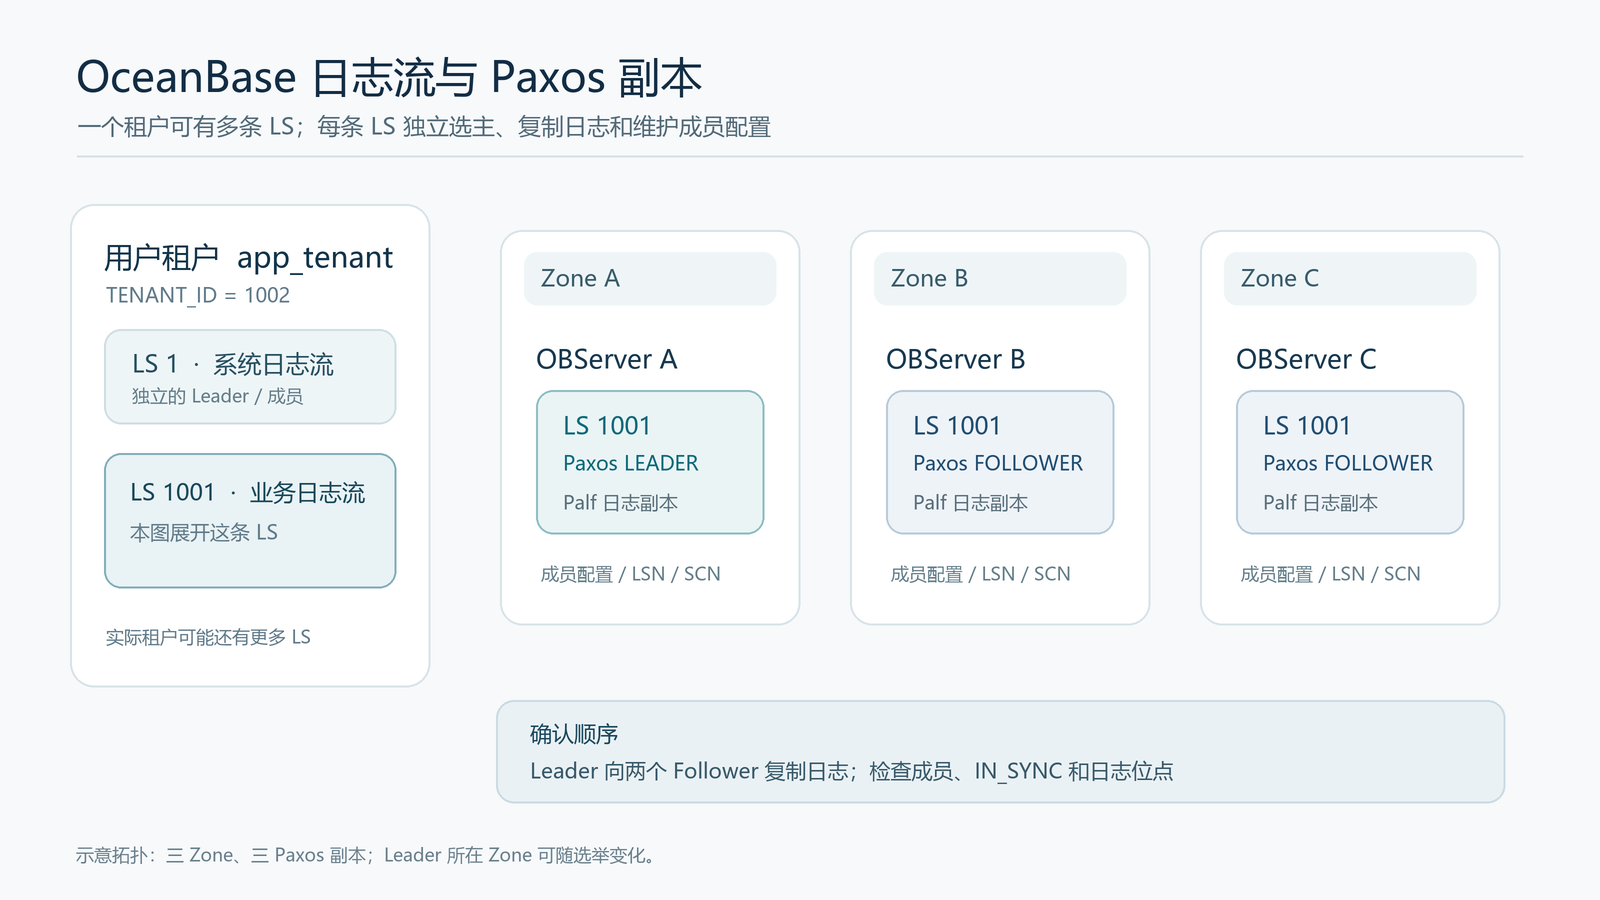Click the "OBServer B" heading
This screenshot has height=900, width=1600.
[x=956, y=359]
